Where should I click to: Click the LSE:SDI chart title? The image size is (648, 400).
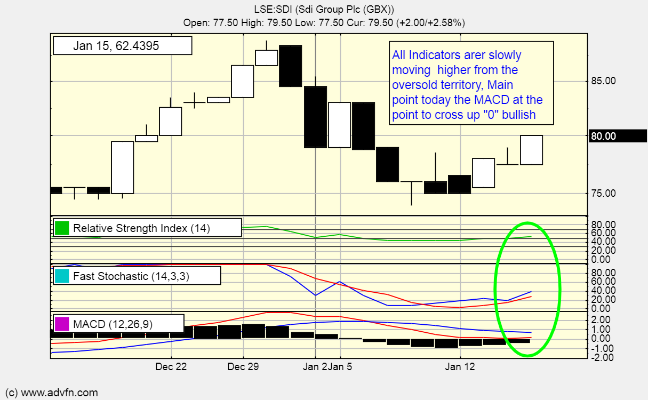click(x=324, y=9)
